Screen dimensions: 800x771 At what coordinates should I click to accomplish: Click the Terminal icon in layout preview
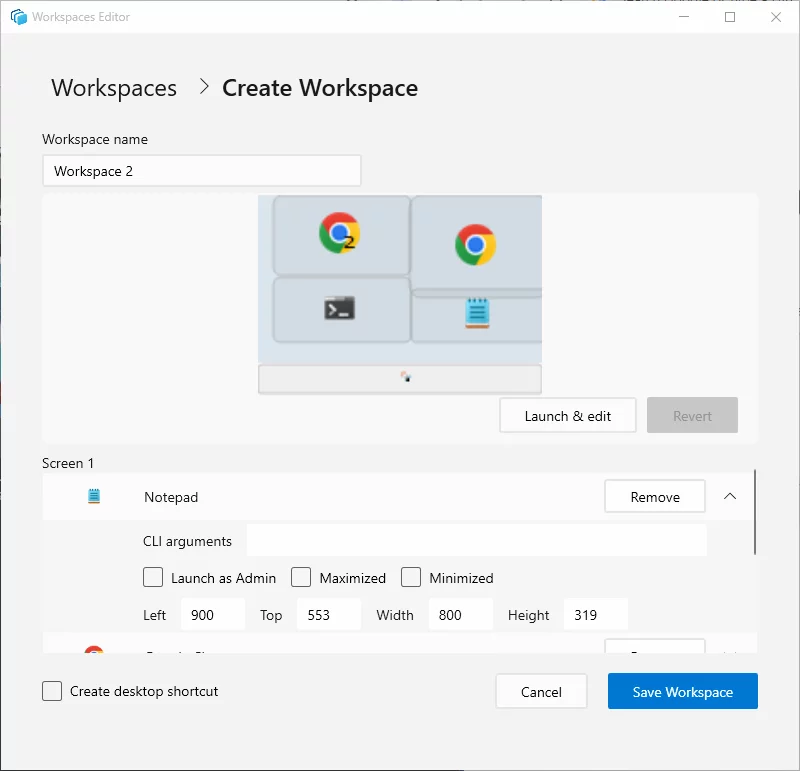[339, 308]
